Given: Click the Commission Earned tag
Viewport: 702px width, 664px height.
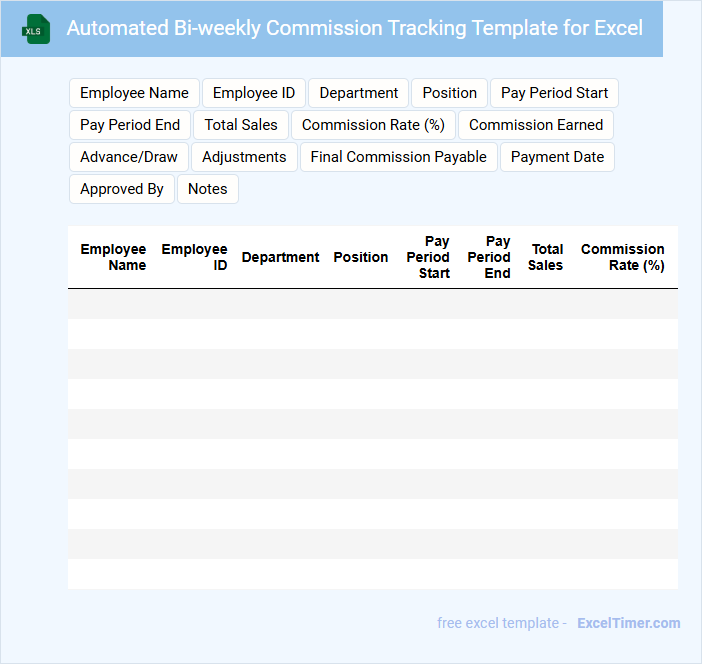Looking at the screenshot, I should click(536, 125).
